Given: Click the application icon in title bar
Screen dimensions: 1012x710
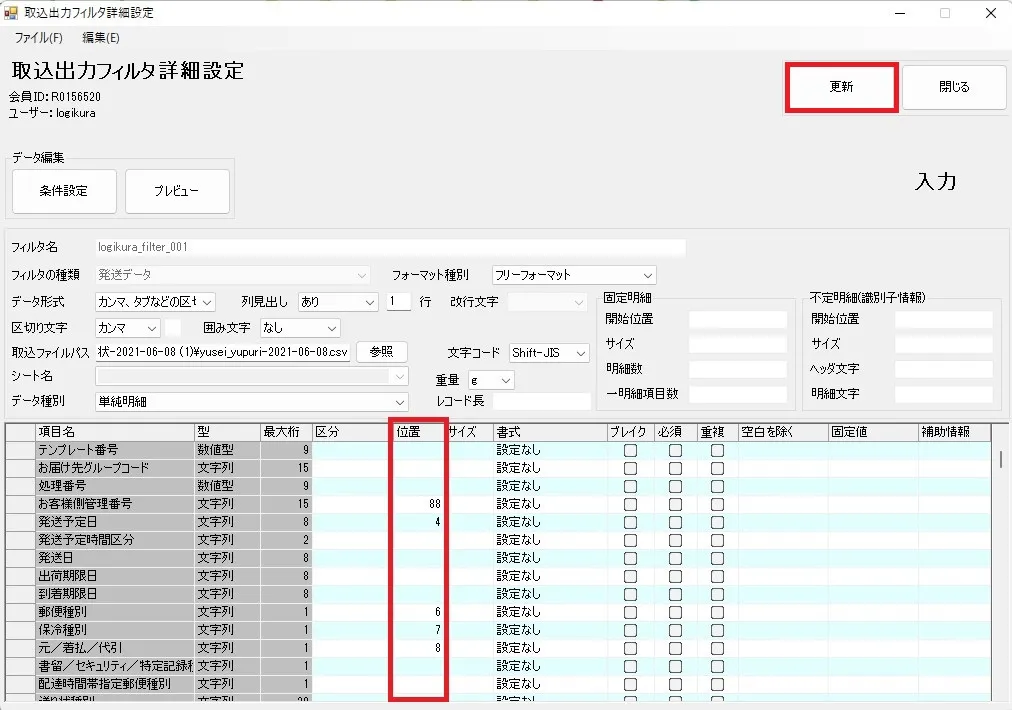Looking at the screenshot, I should tap(10, 12).
